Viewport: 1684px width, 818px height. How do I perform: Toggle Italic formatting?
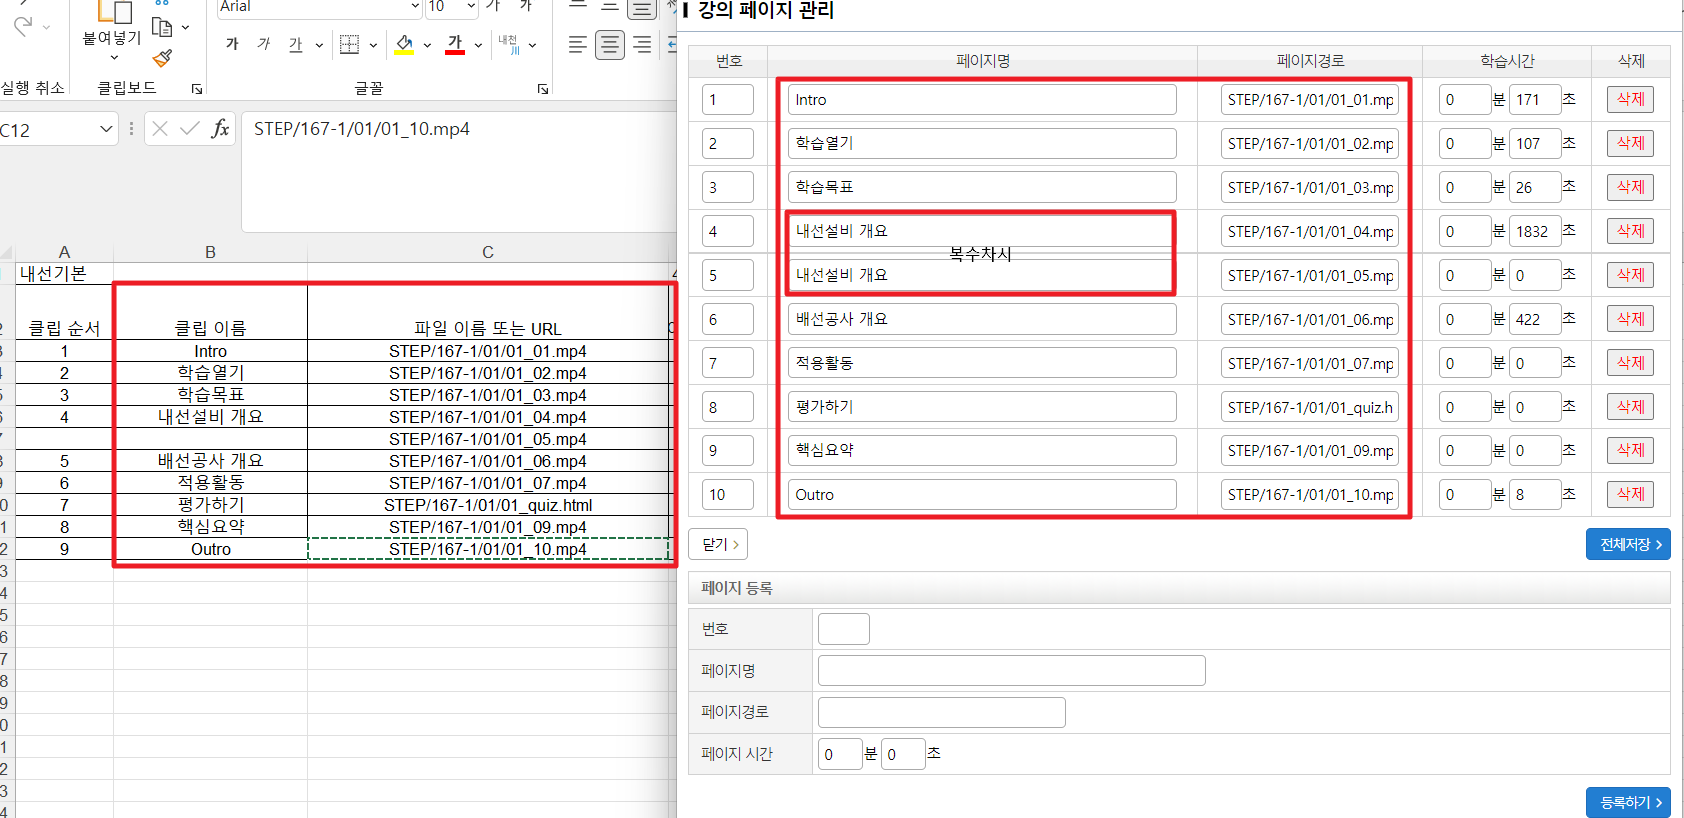[263, 44]
